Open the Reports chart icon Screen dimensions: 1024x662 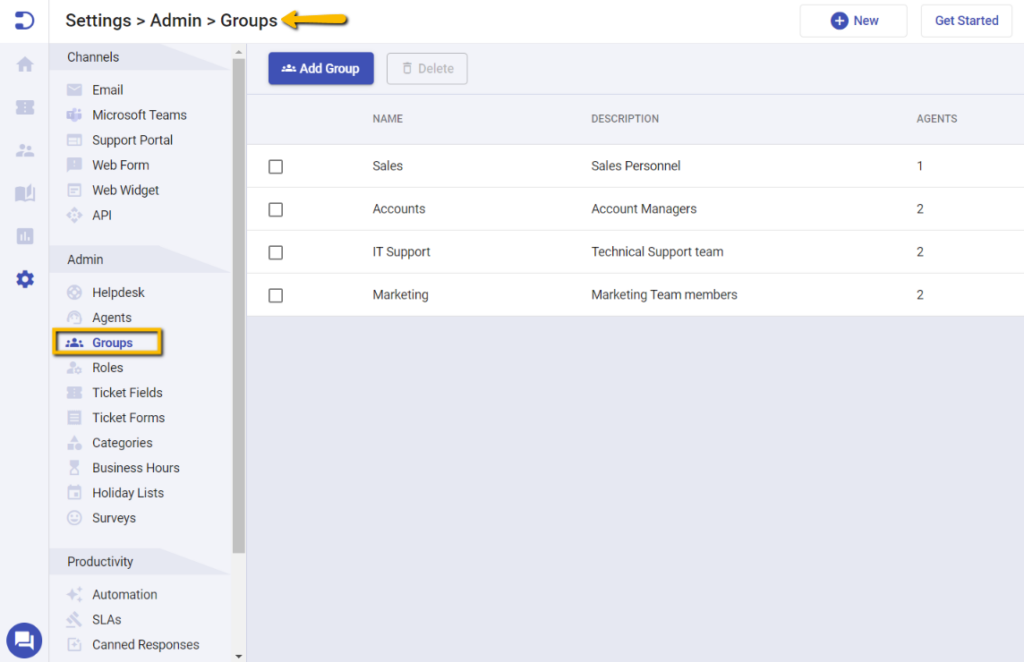[x=25, y=236]
